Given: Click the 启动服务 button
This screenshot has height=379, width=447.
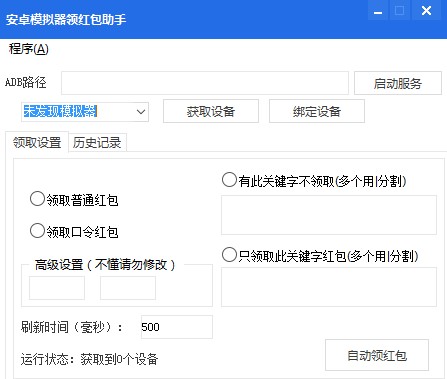Looking at the screenshot, I should [398, 83].
